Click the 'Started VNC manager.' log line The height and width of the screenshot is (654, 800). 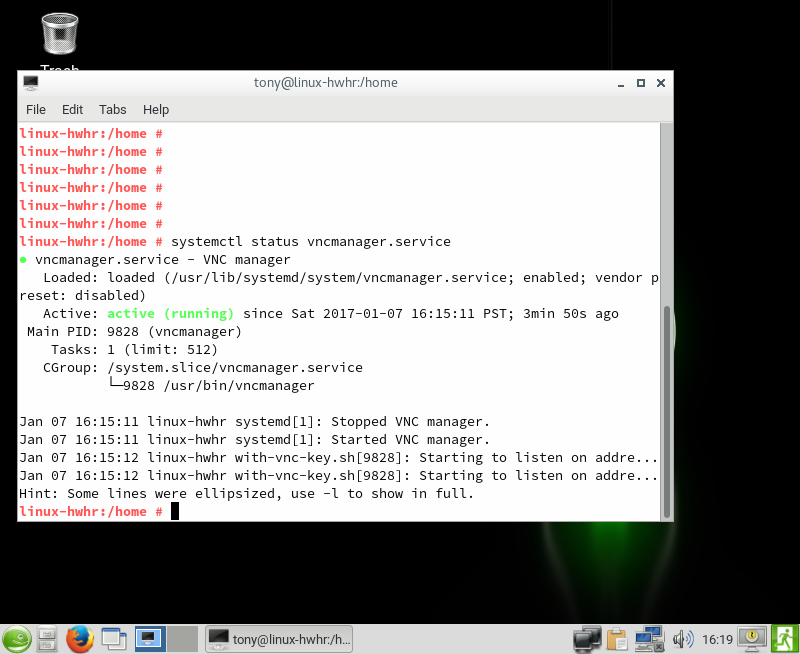coord(254,439)
